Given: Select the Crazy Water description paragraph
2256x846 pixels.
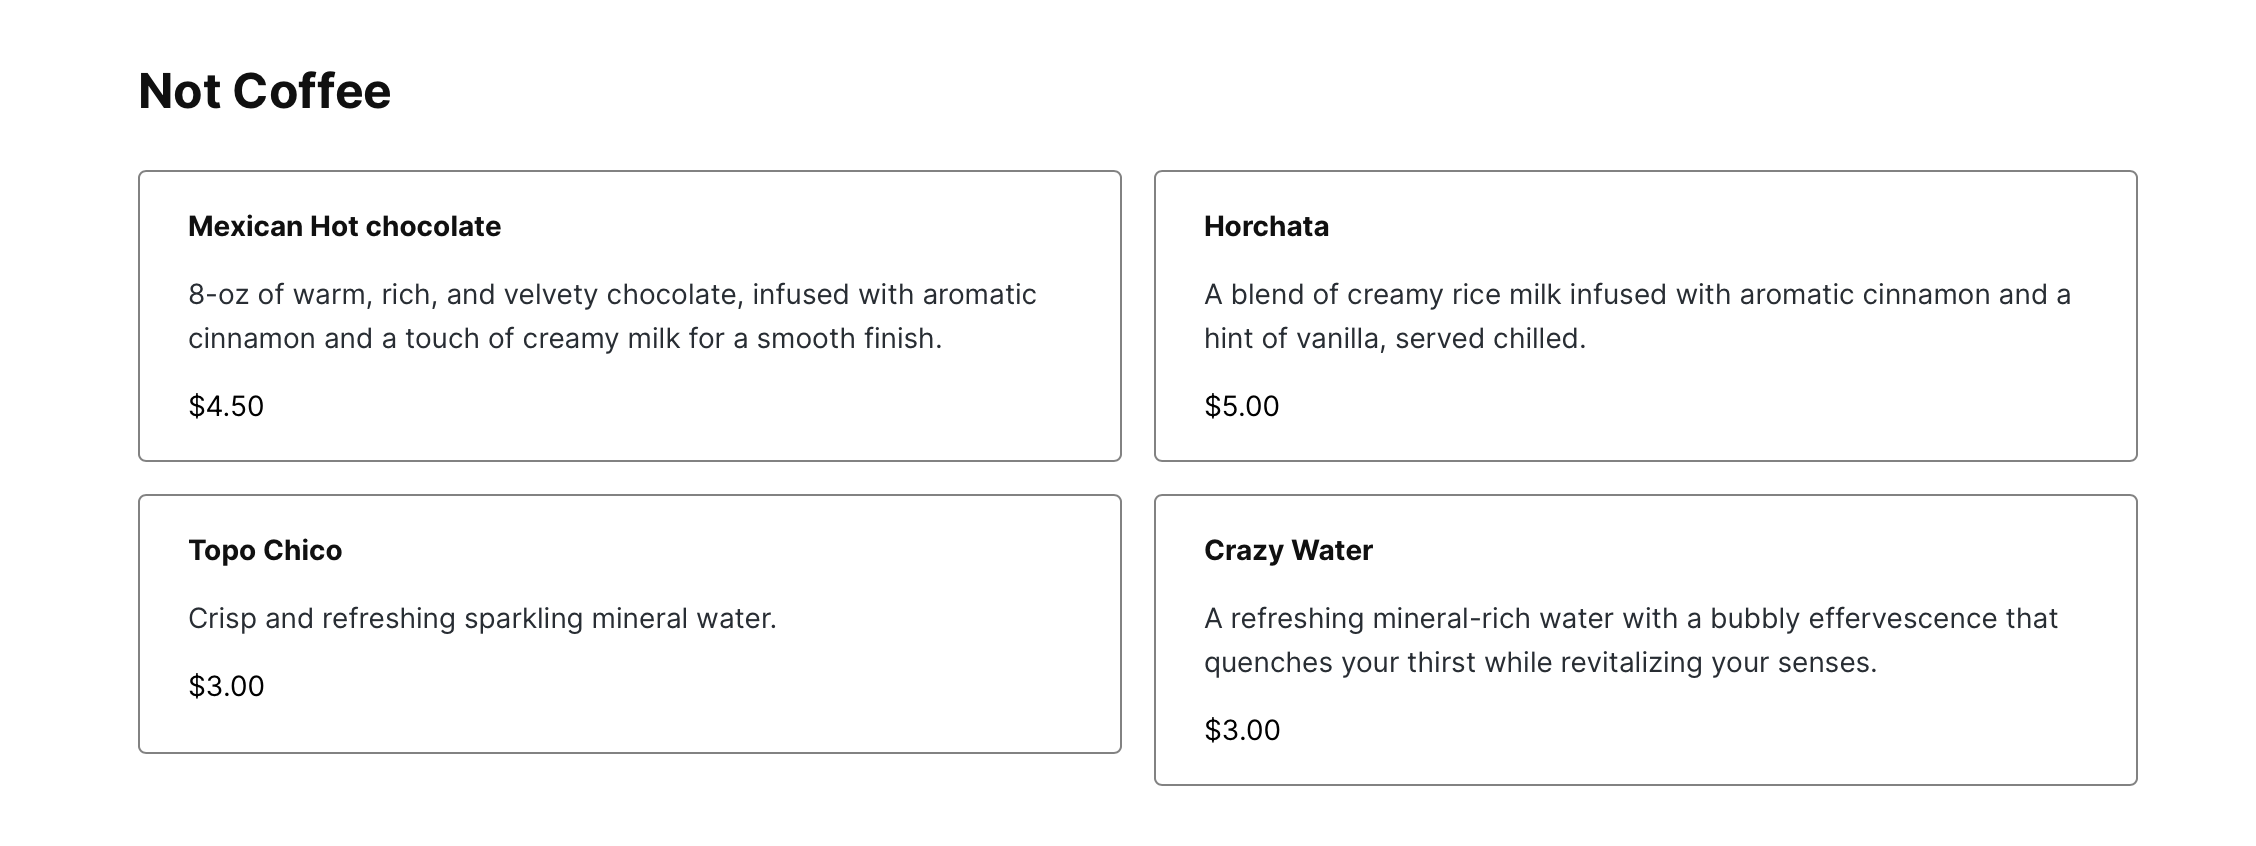Looking at the screenshot, I should tap(1631, 640).
